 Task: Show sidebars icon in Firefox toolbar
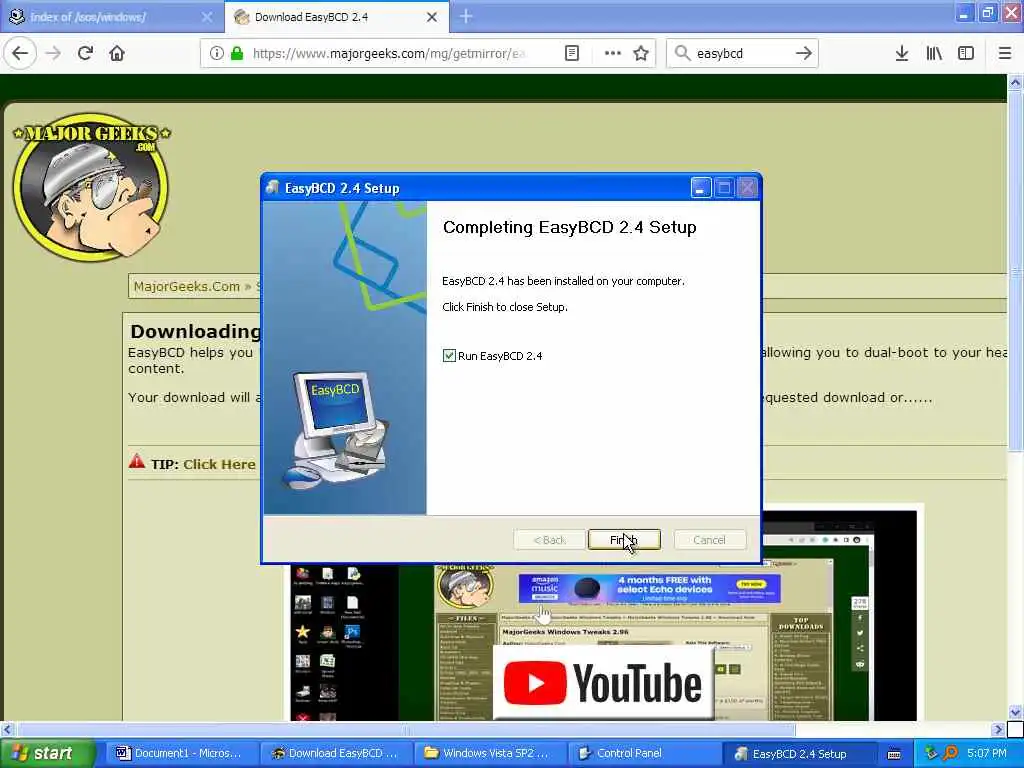tap(966, 54)
